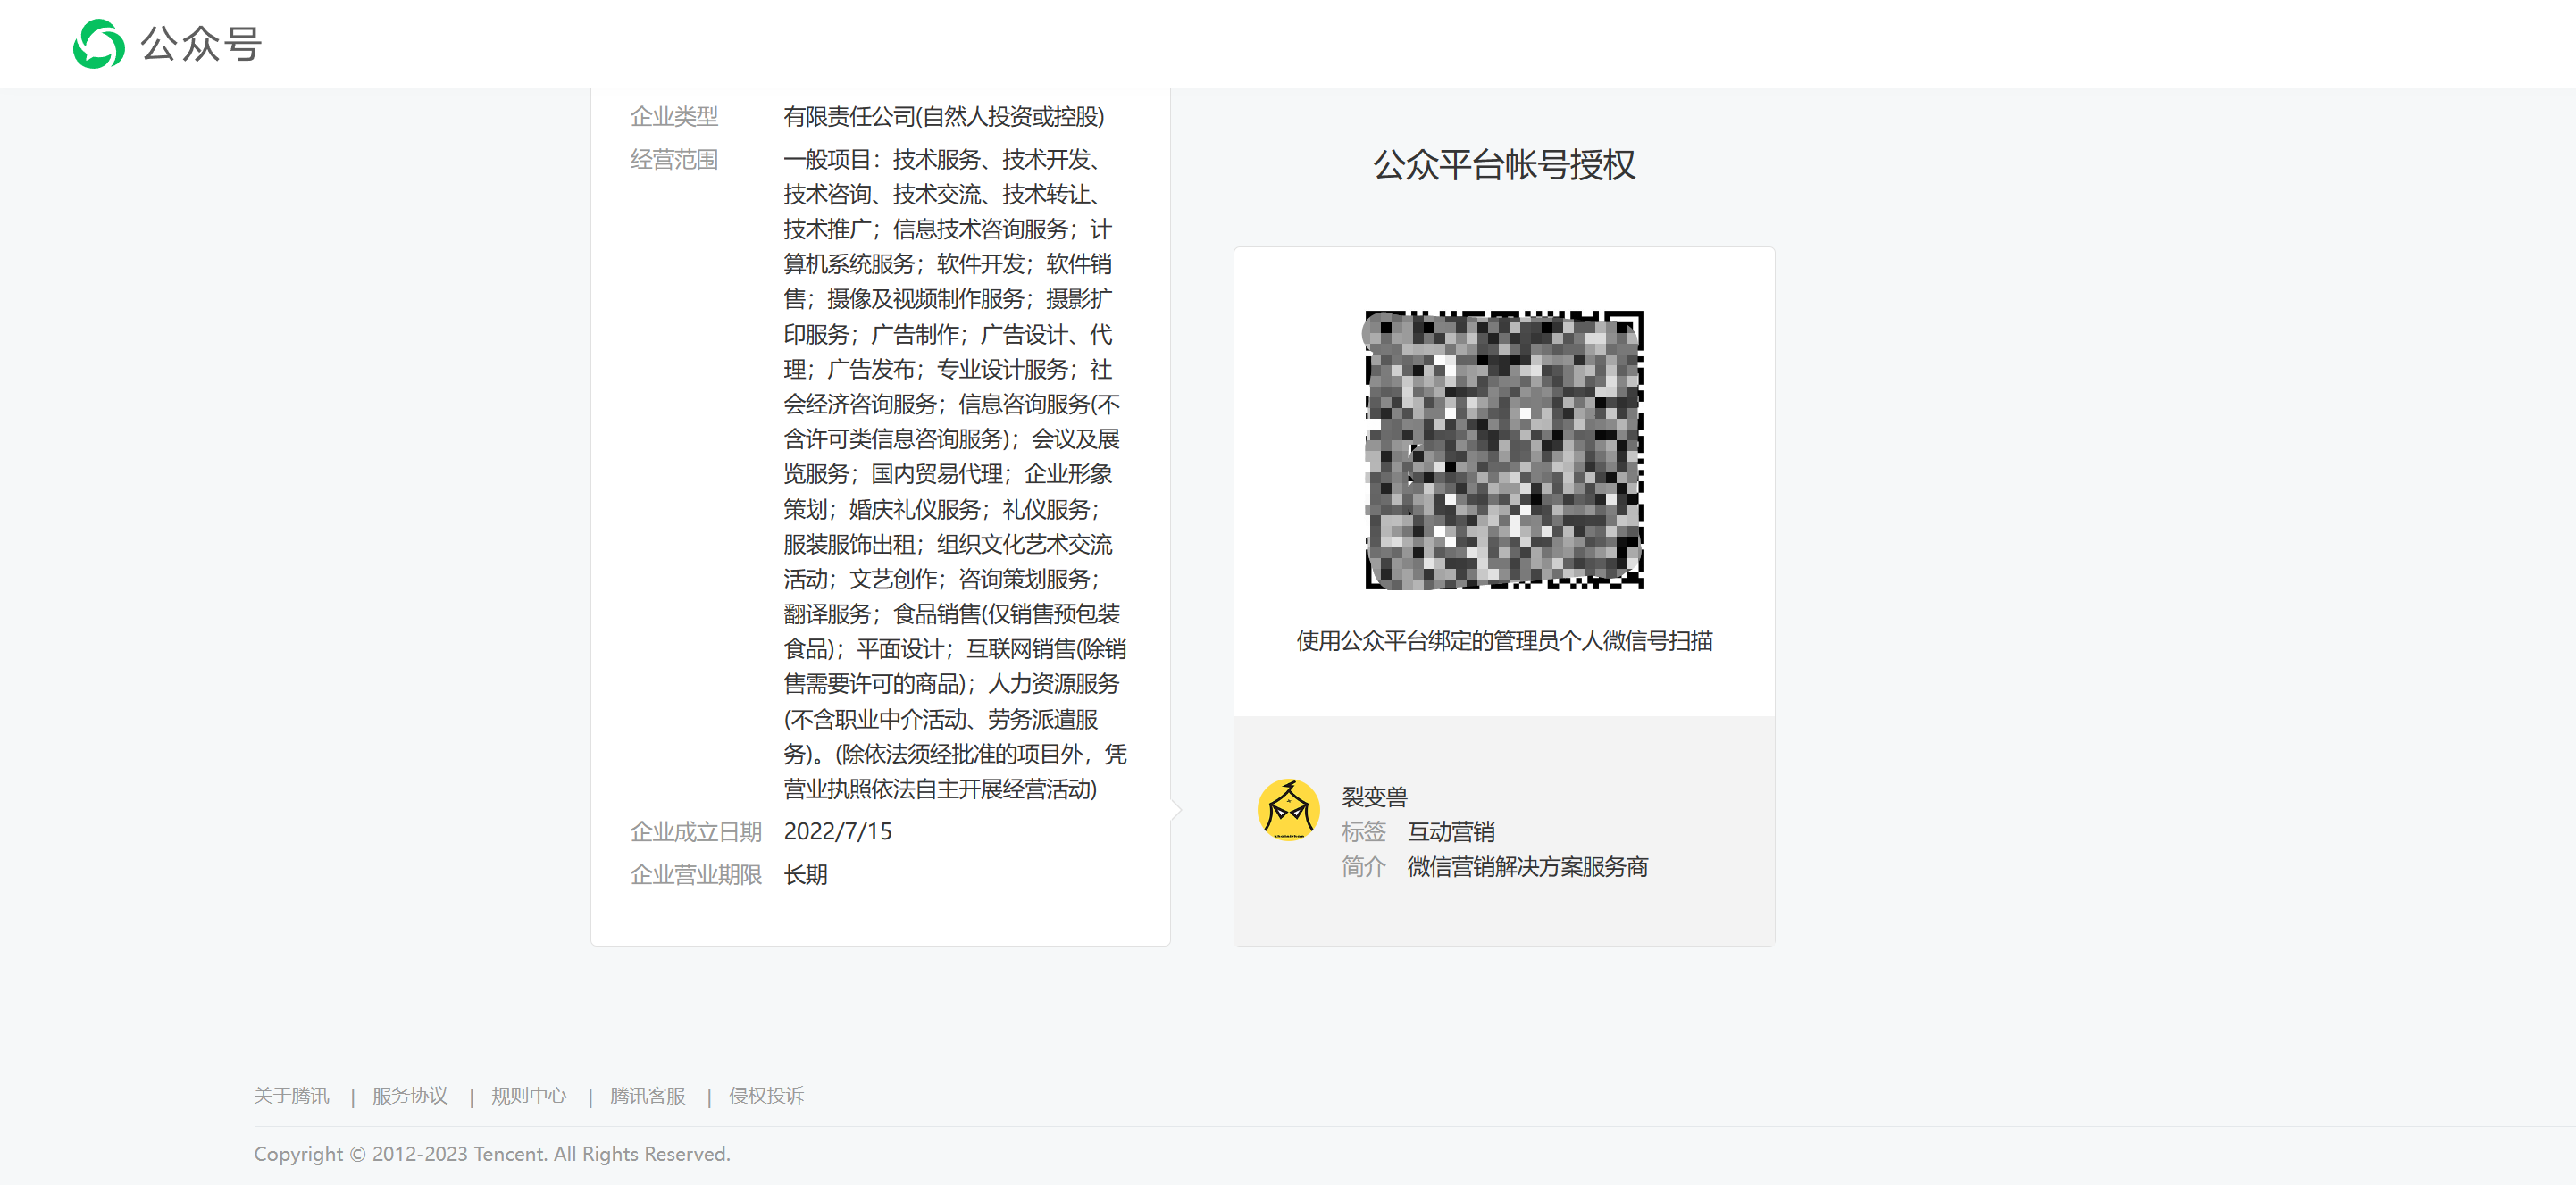This screenshot has width=2576, height=1185.
Task: Visit the 规则中心 page
Action: click(529, 1095)
